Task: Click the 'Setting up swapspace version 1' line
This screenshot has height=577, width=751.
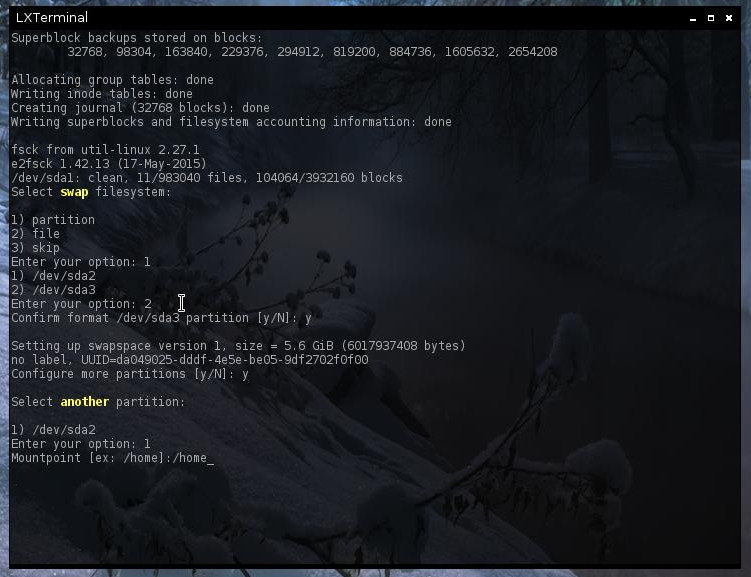Action: tap(238, 346)
